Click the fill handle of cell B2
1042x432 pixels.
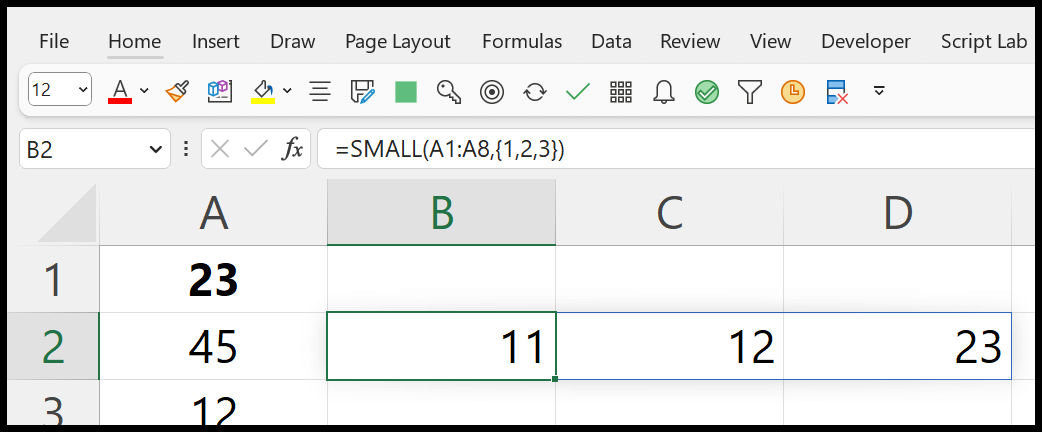555,379
